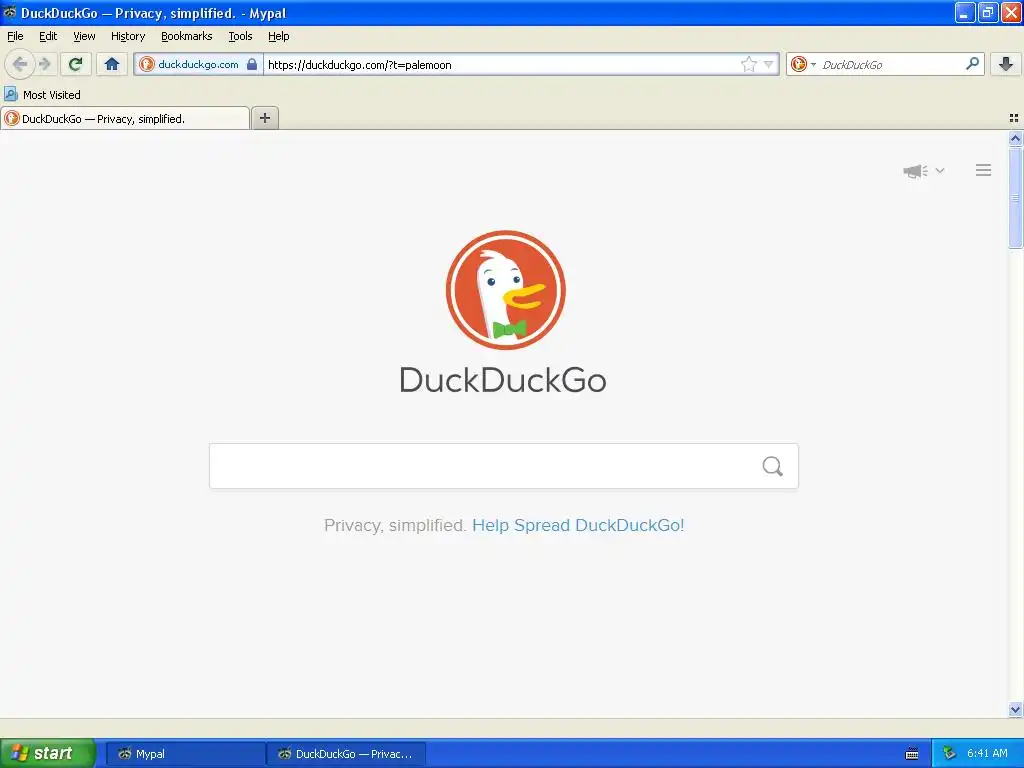Click the list all tabs icon
This screenshot has width=1024, height=768.
(1014, 118)
